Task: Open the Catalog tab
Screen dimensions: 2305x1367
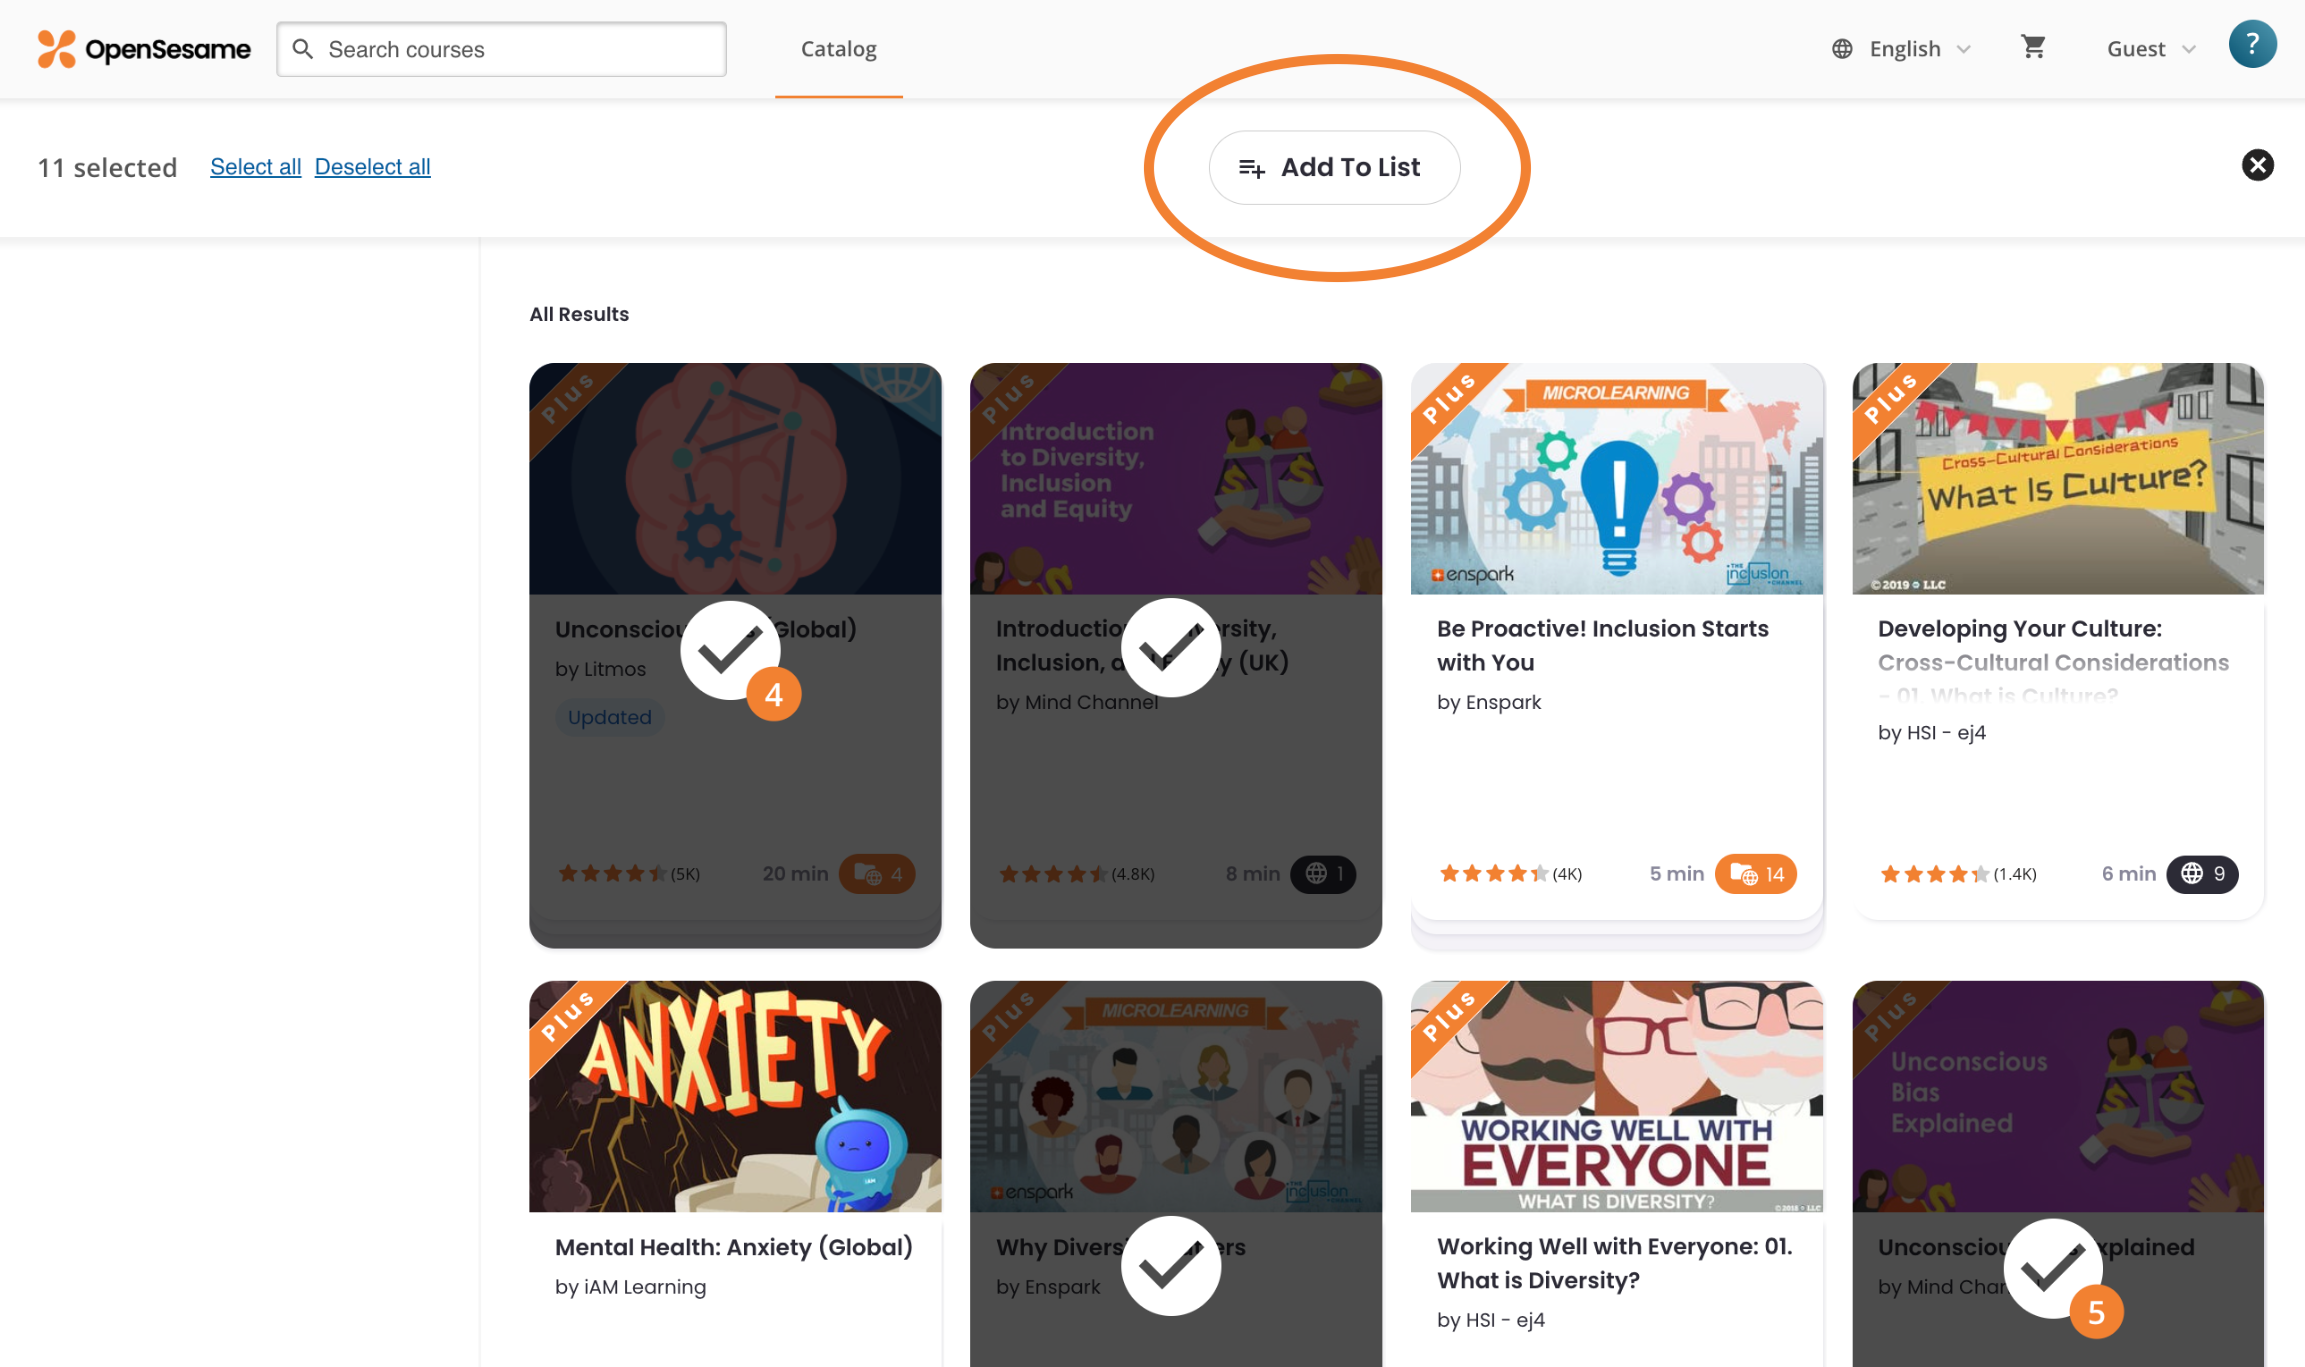Action: [x=838, y=49]
